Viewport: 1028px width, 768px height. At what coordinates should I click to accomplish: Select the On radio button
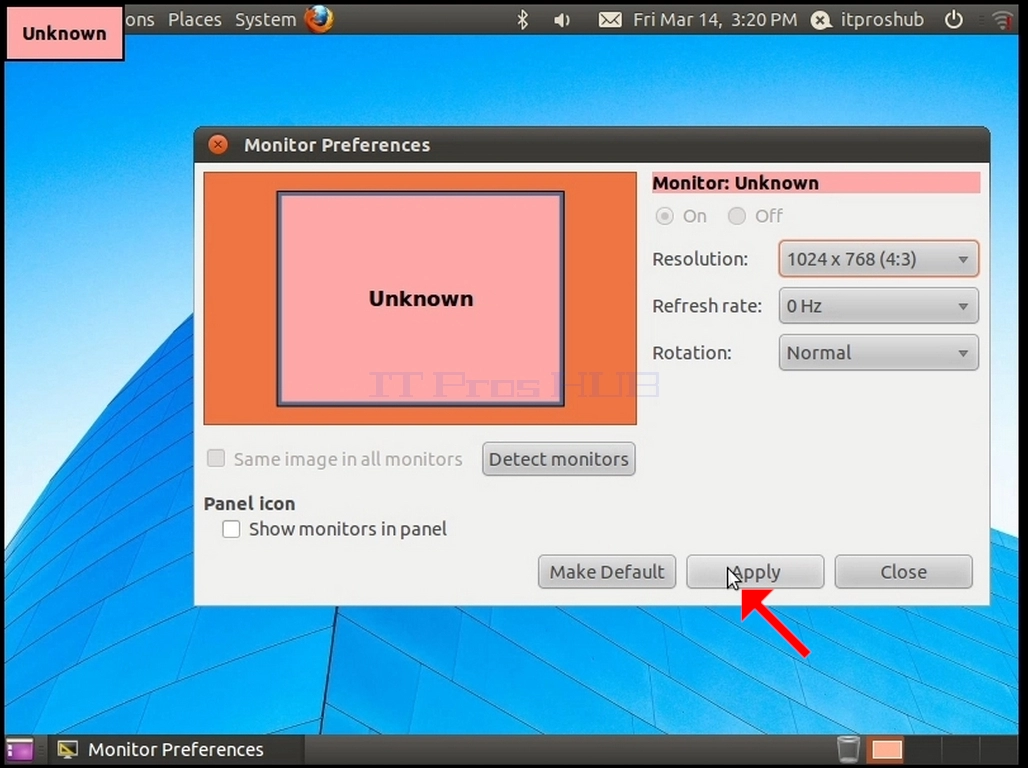point(664,216)
